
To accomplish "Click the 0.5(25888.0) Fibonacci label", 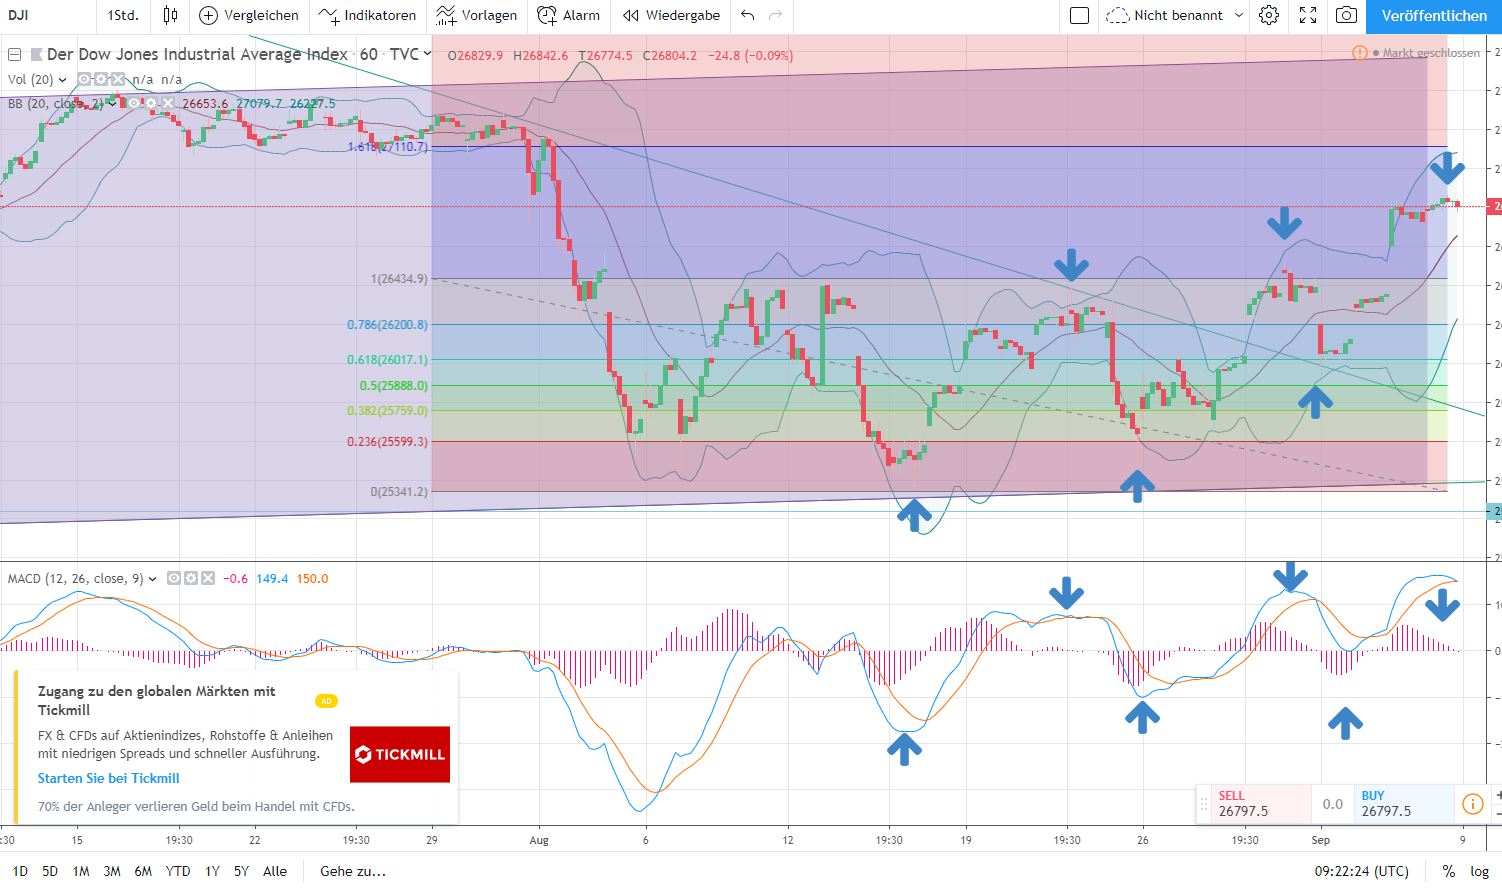I will 393,386.
